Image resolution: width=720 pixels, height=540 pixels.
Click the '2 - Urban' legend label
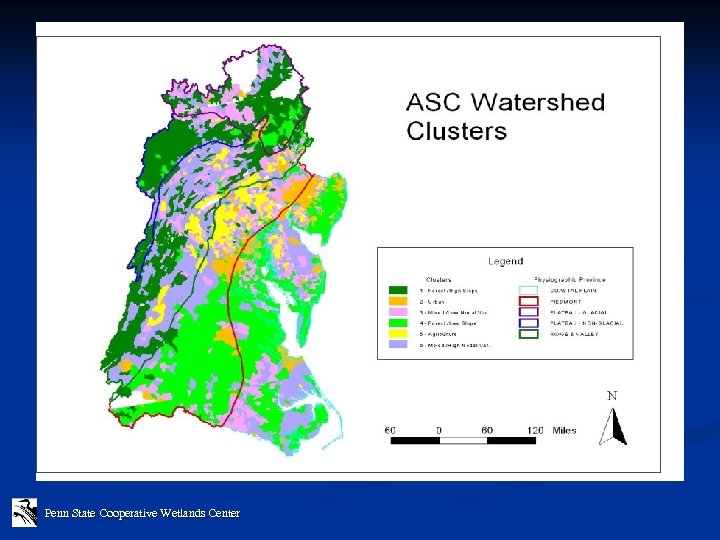pyautogui.click(x=431, y=302)
